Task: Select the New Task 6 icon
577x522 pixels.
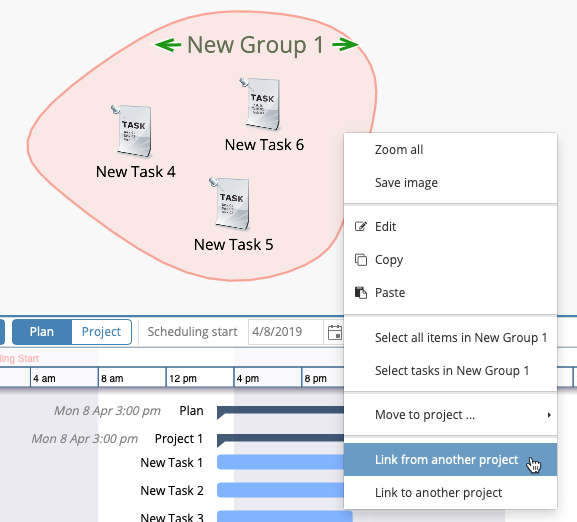Action: pyautogui.click(x=261, y=104)
